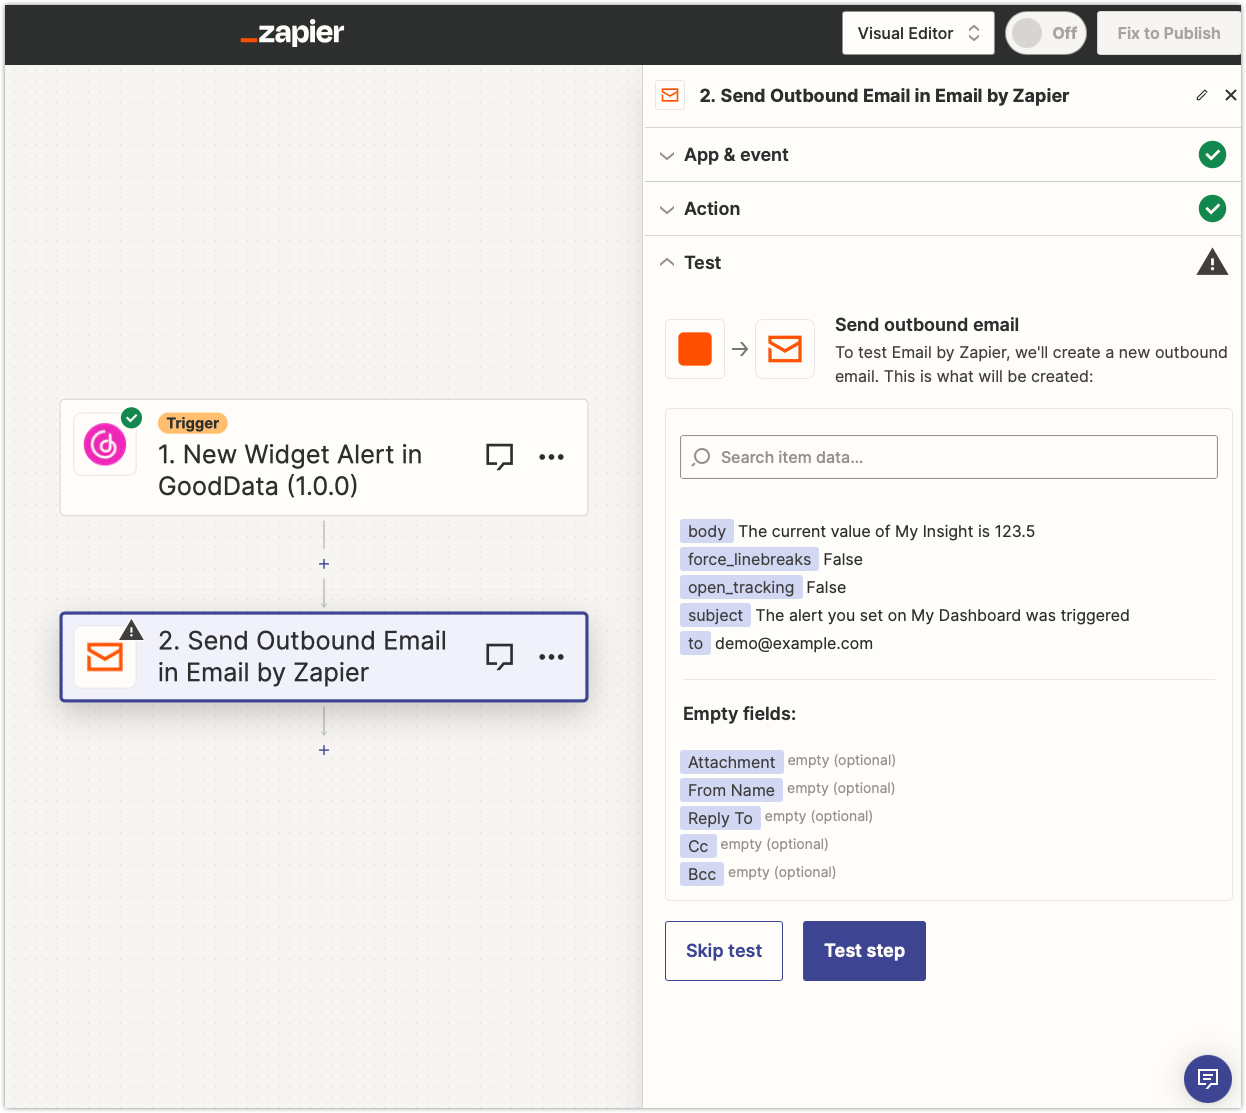Select the Send Outbound Email step card
This screenshot has height=1113, width=1246.
pos(324,657)
